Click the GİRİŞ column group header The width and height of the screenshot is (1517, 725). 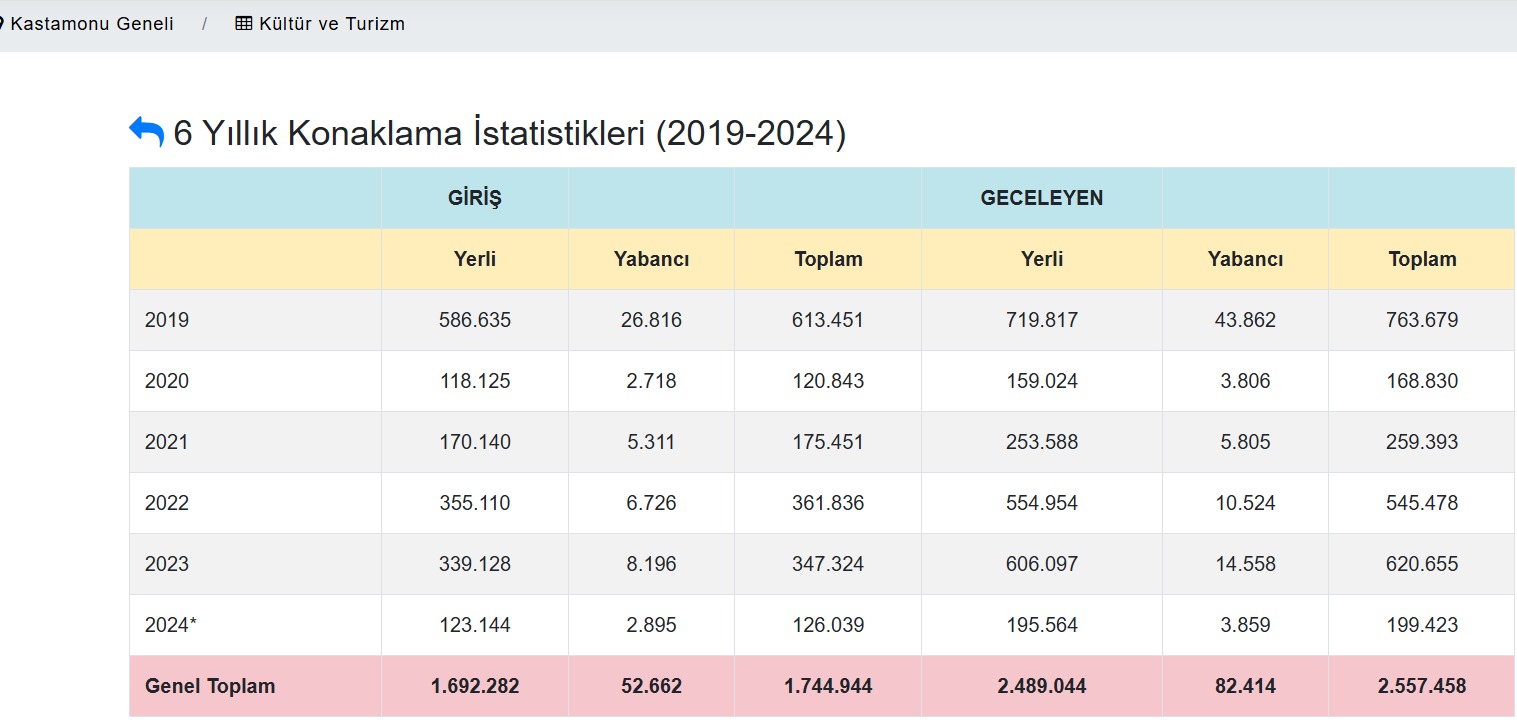click(x=474, y=198)
